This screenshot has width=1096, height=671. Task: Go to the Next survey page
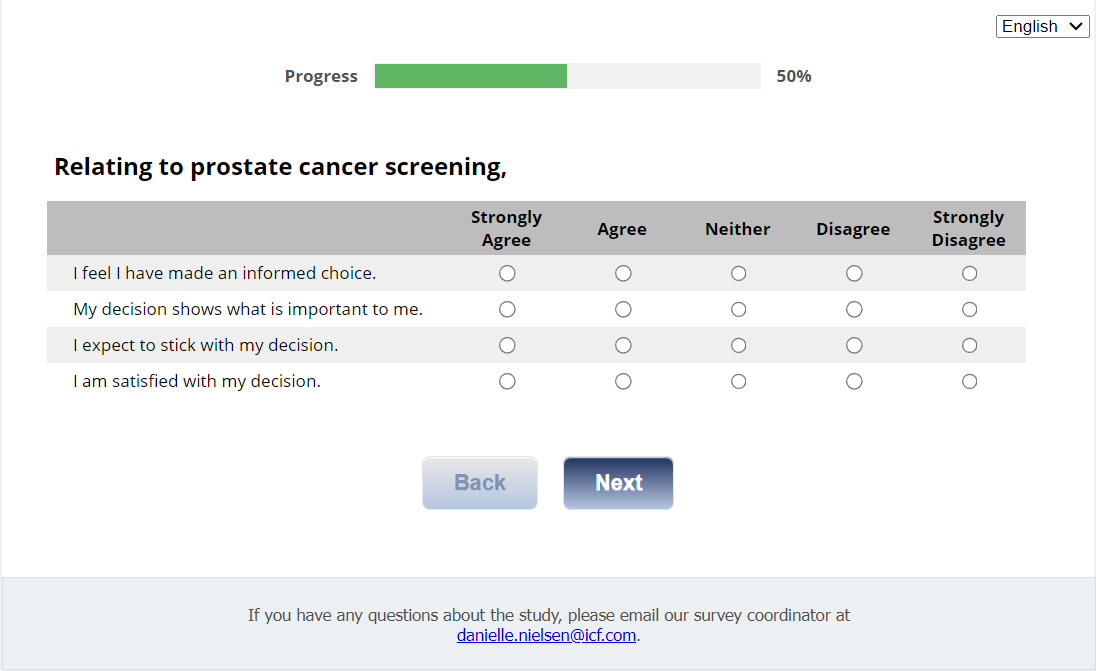pos(618,483)
